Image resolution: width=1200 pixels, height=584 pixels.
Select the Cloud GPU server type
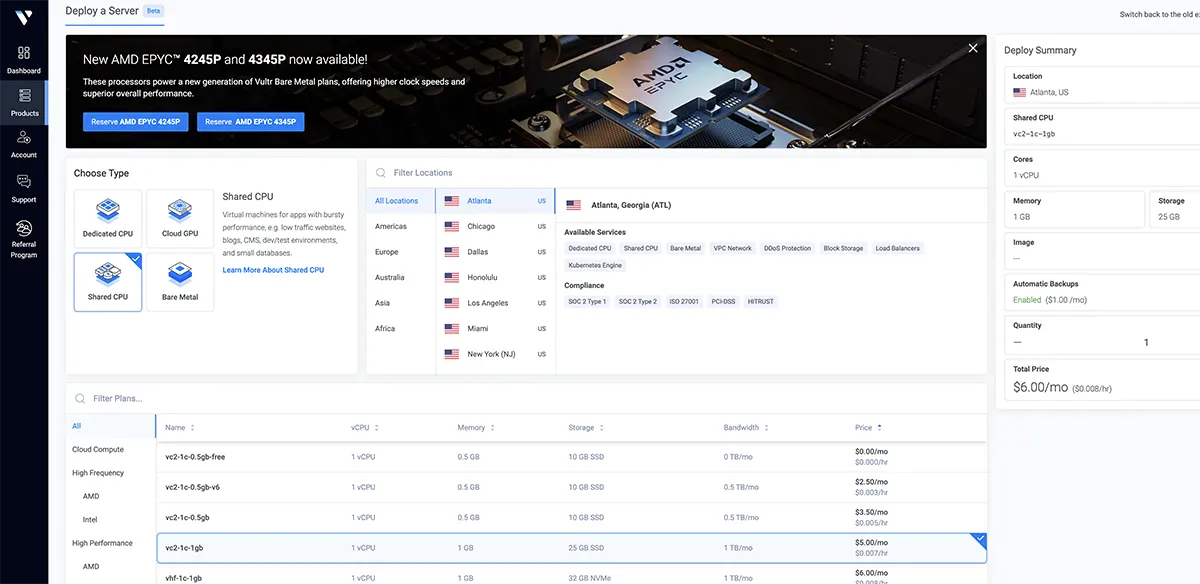pyautogui.click(x=180, y=218)
